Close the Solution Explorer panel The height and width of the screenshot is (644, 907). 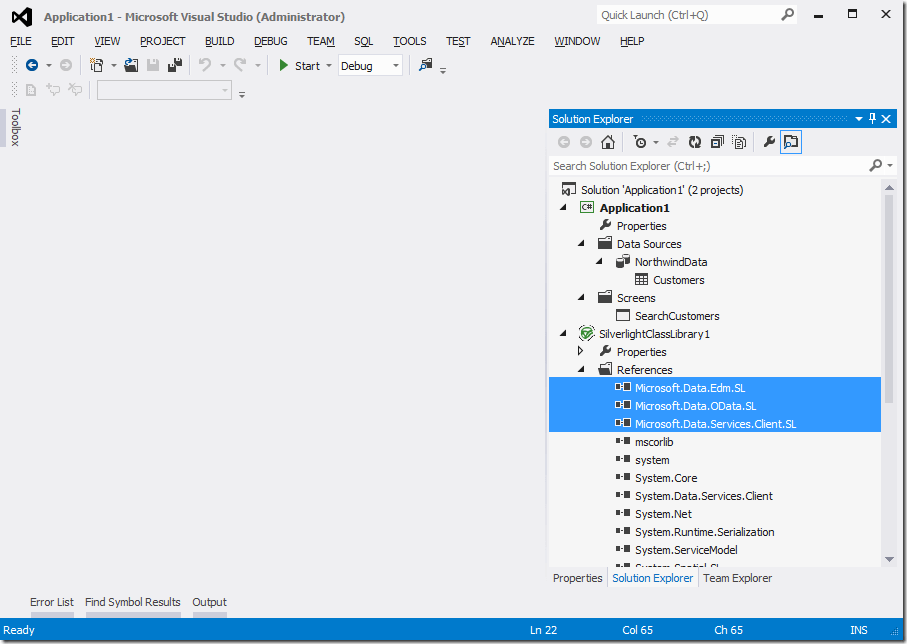click(886, 119)
